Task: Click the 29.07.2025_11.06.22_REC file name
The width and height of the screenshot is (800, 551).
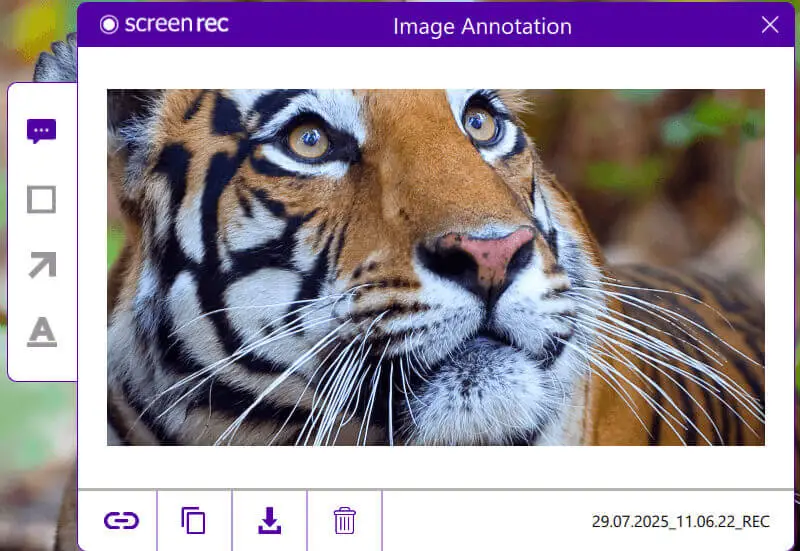Action: [680, 521]
